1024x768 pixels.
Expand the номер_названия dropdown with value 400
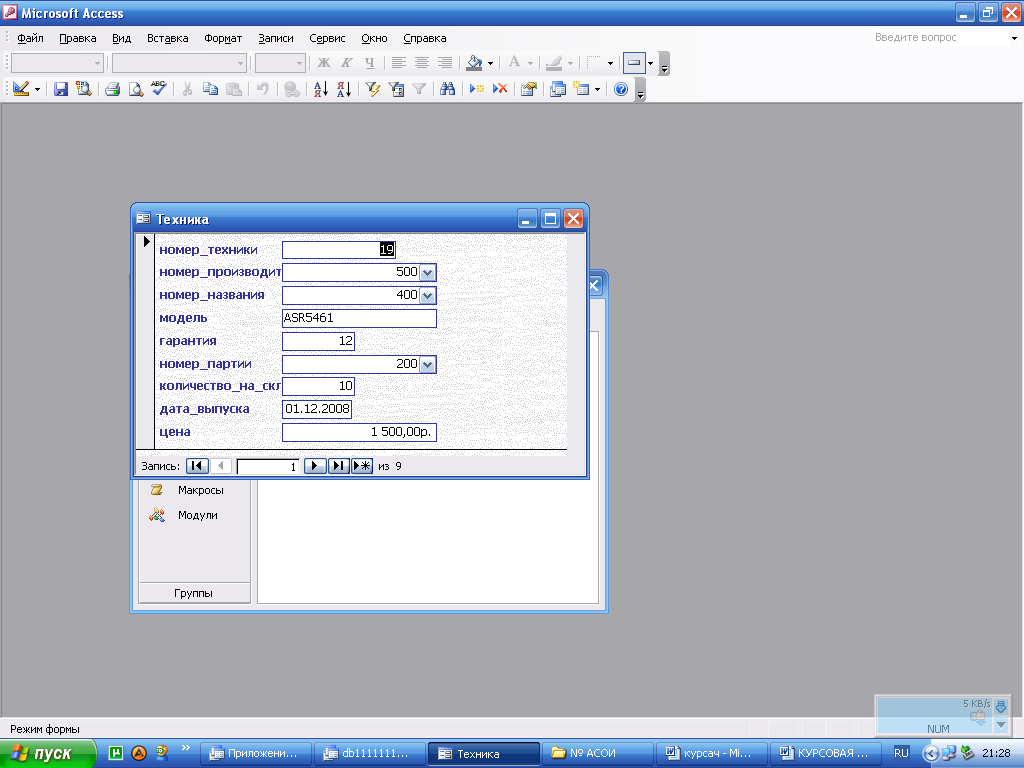point(427,295)
